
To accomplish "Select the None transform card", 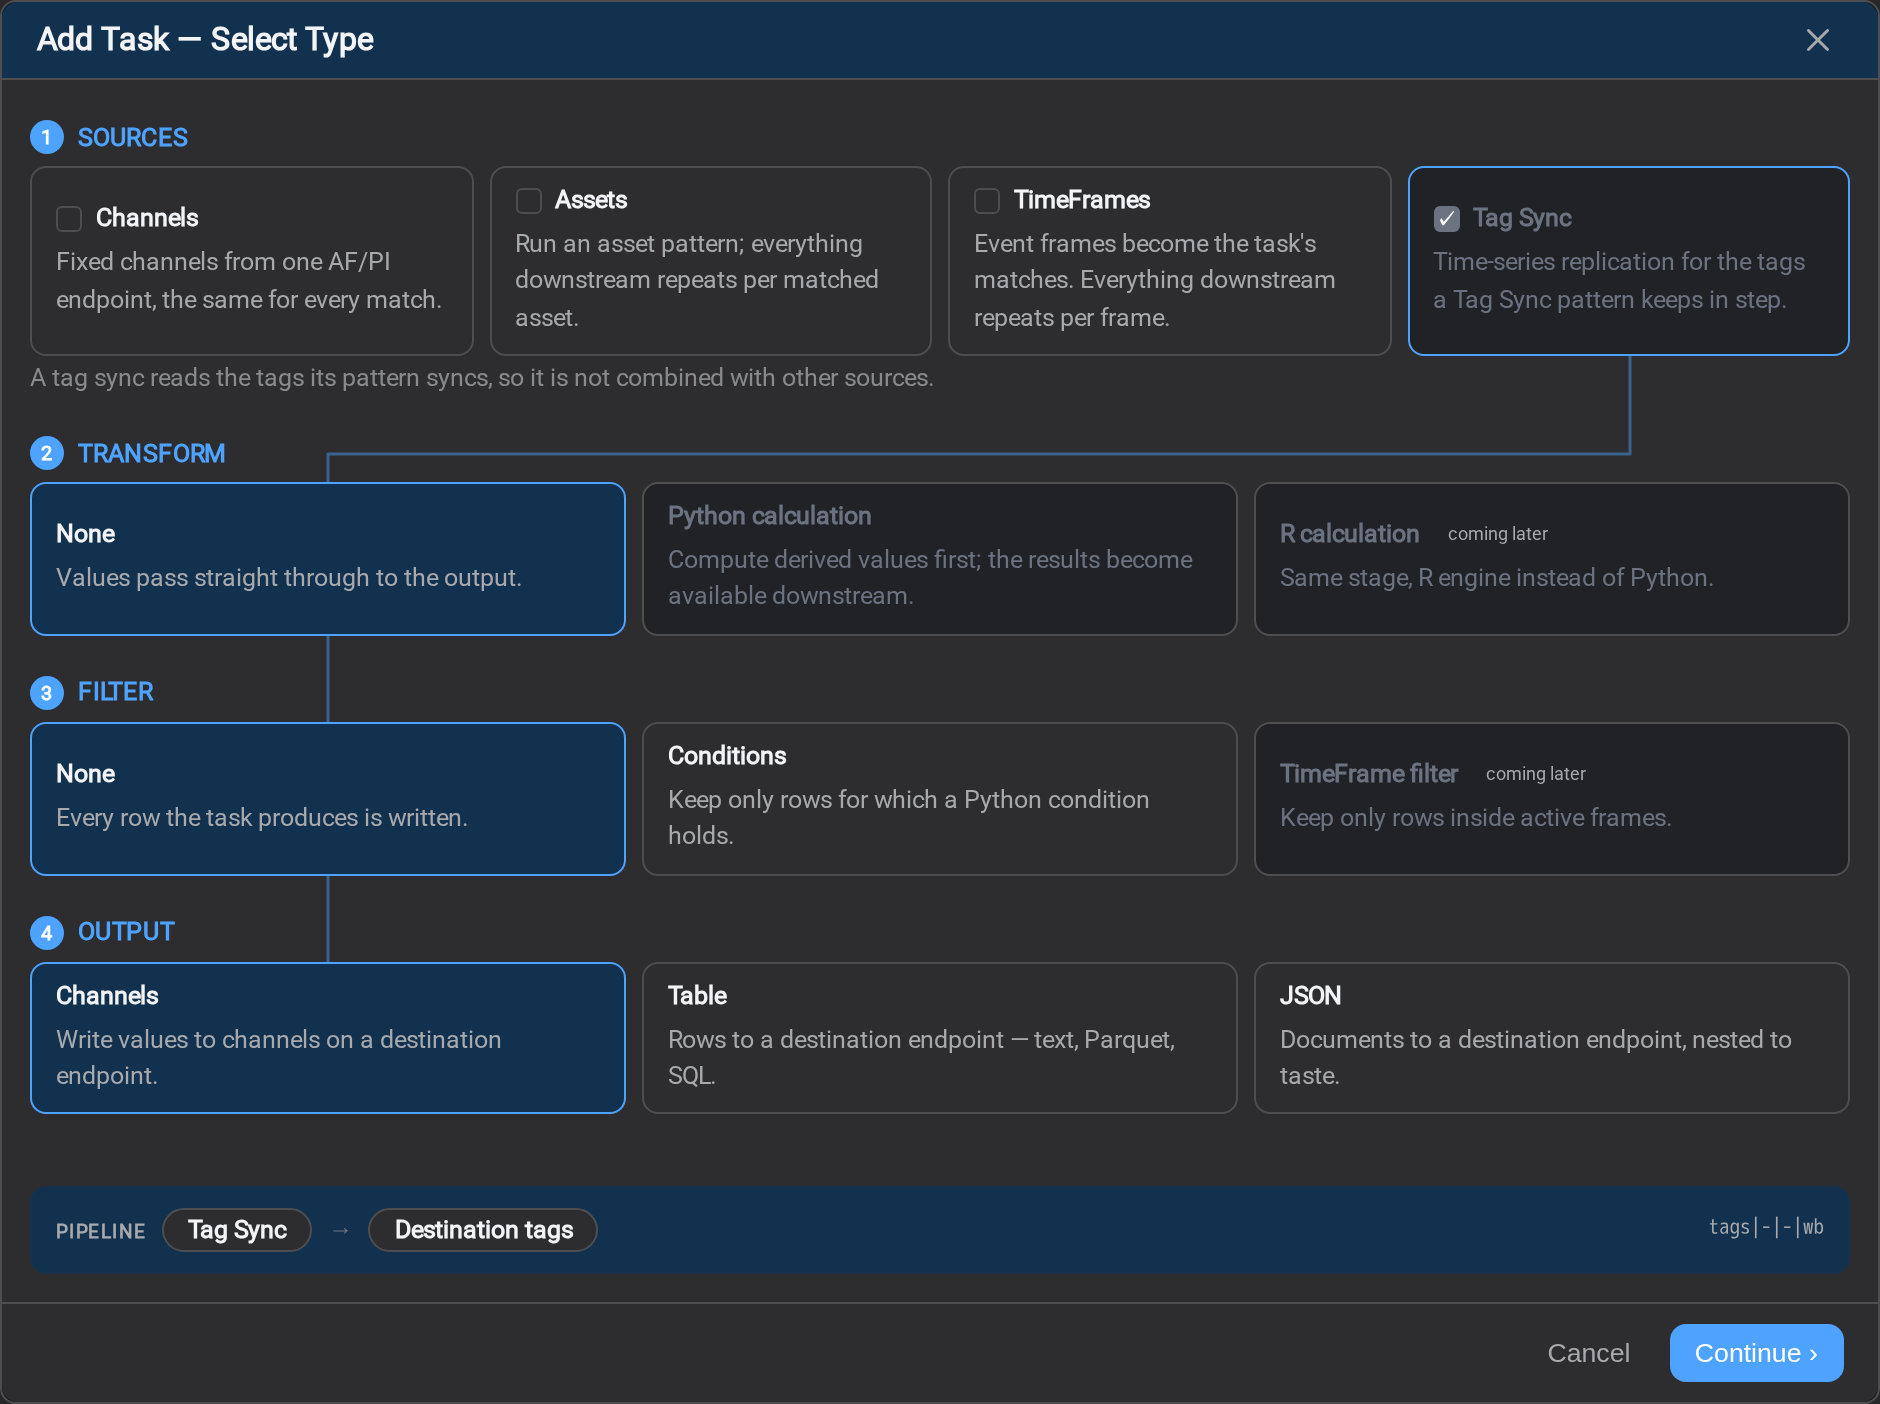I will point(328,559).
